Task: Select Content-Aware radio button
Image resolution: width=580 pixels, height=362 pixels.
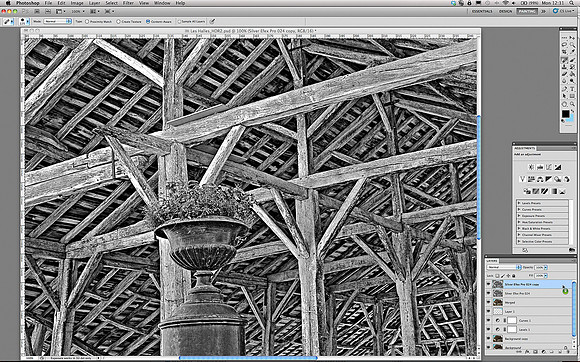Action: pos(148,22)
